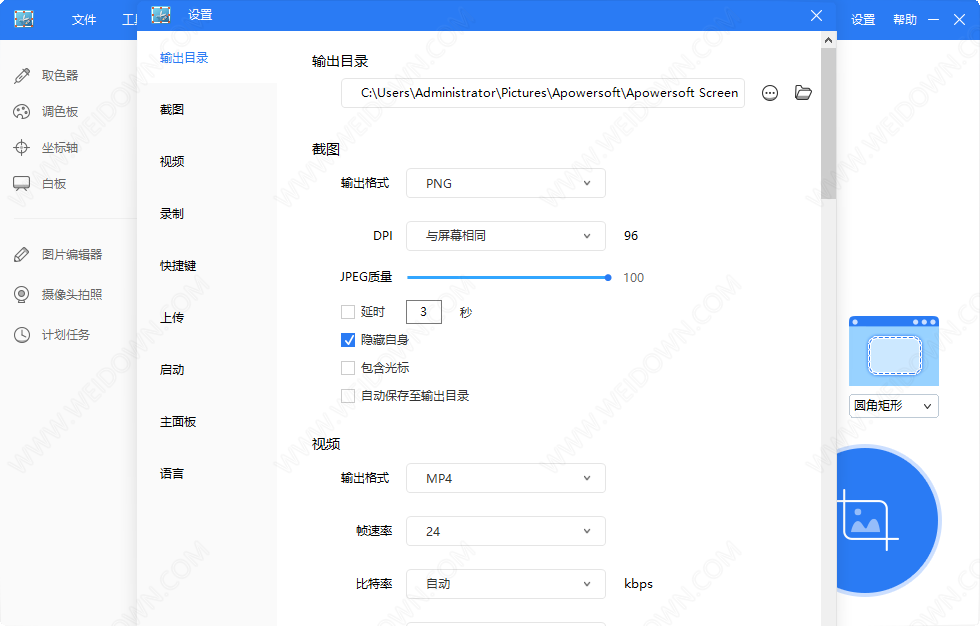This screenshot has width=980, height=626.
Task: Uncheck the 隐藏自身 checkbox
Action: [348, 340]
